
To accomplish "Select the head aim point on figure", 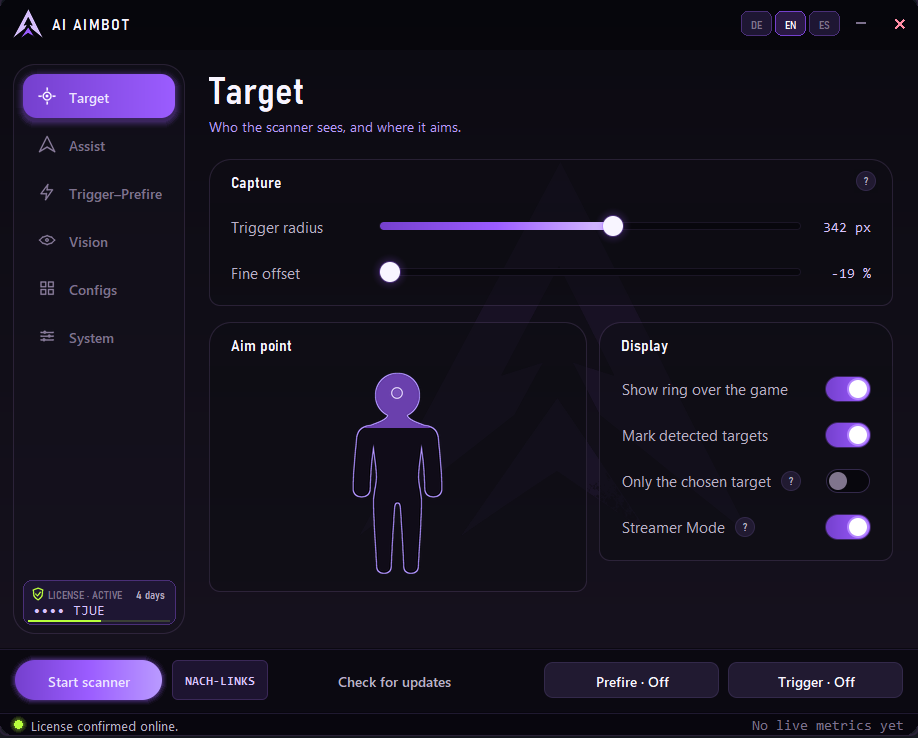I will point(397,393).
